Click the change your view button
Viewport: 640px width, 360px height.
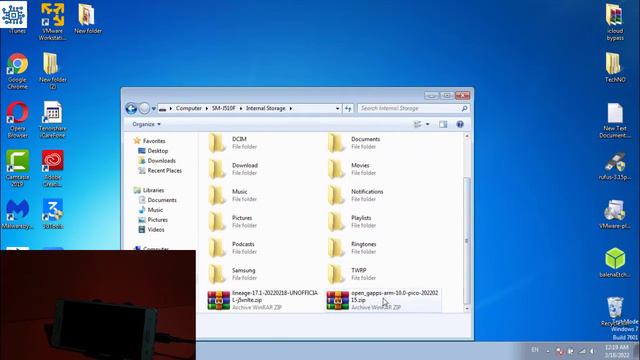(x=418, y=124)
